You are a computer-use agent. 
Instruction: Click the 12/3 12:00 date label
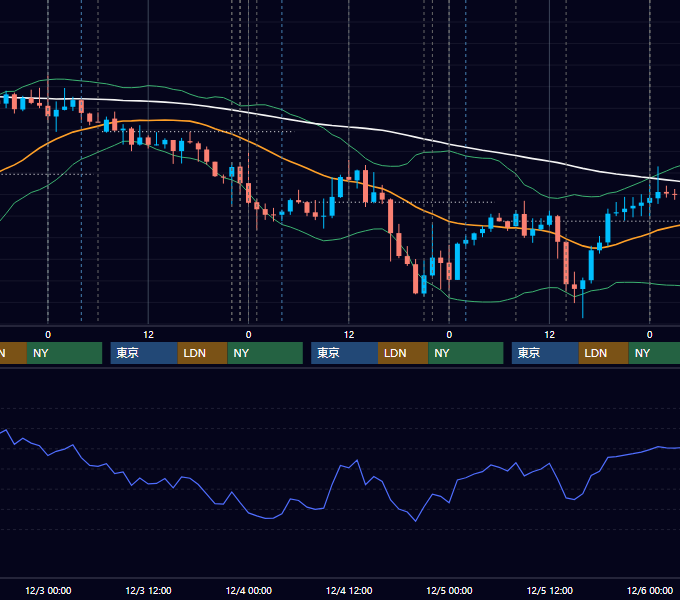[148, 590]
